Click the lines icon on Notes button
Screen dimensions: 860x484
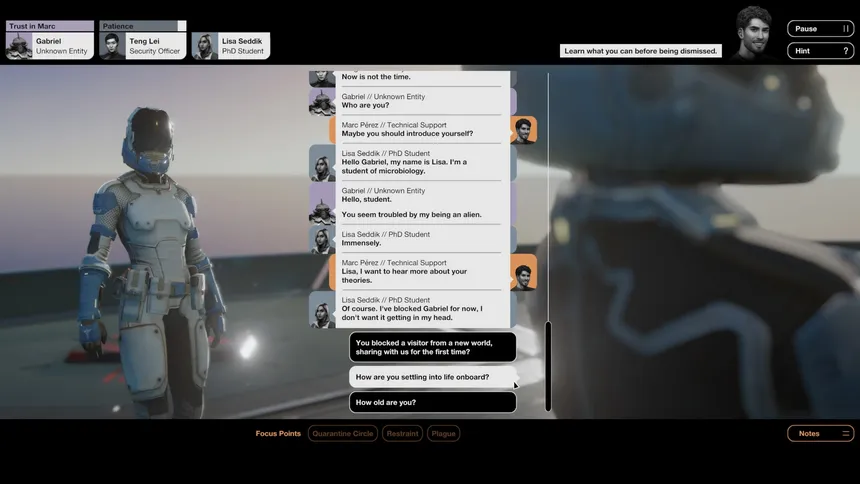(x=845, y=434)
